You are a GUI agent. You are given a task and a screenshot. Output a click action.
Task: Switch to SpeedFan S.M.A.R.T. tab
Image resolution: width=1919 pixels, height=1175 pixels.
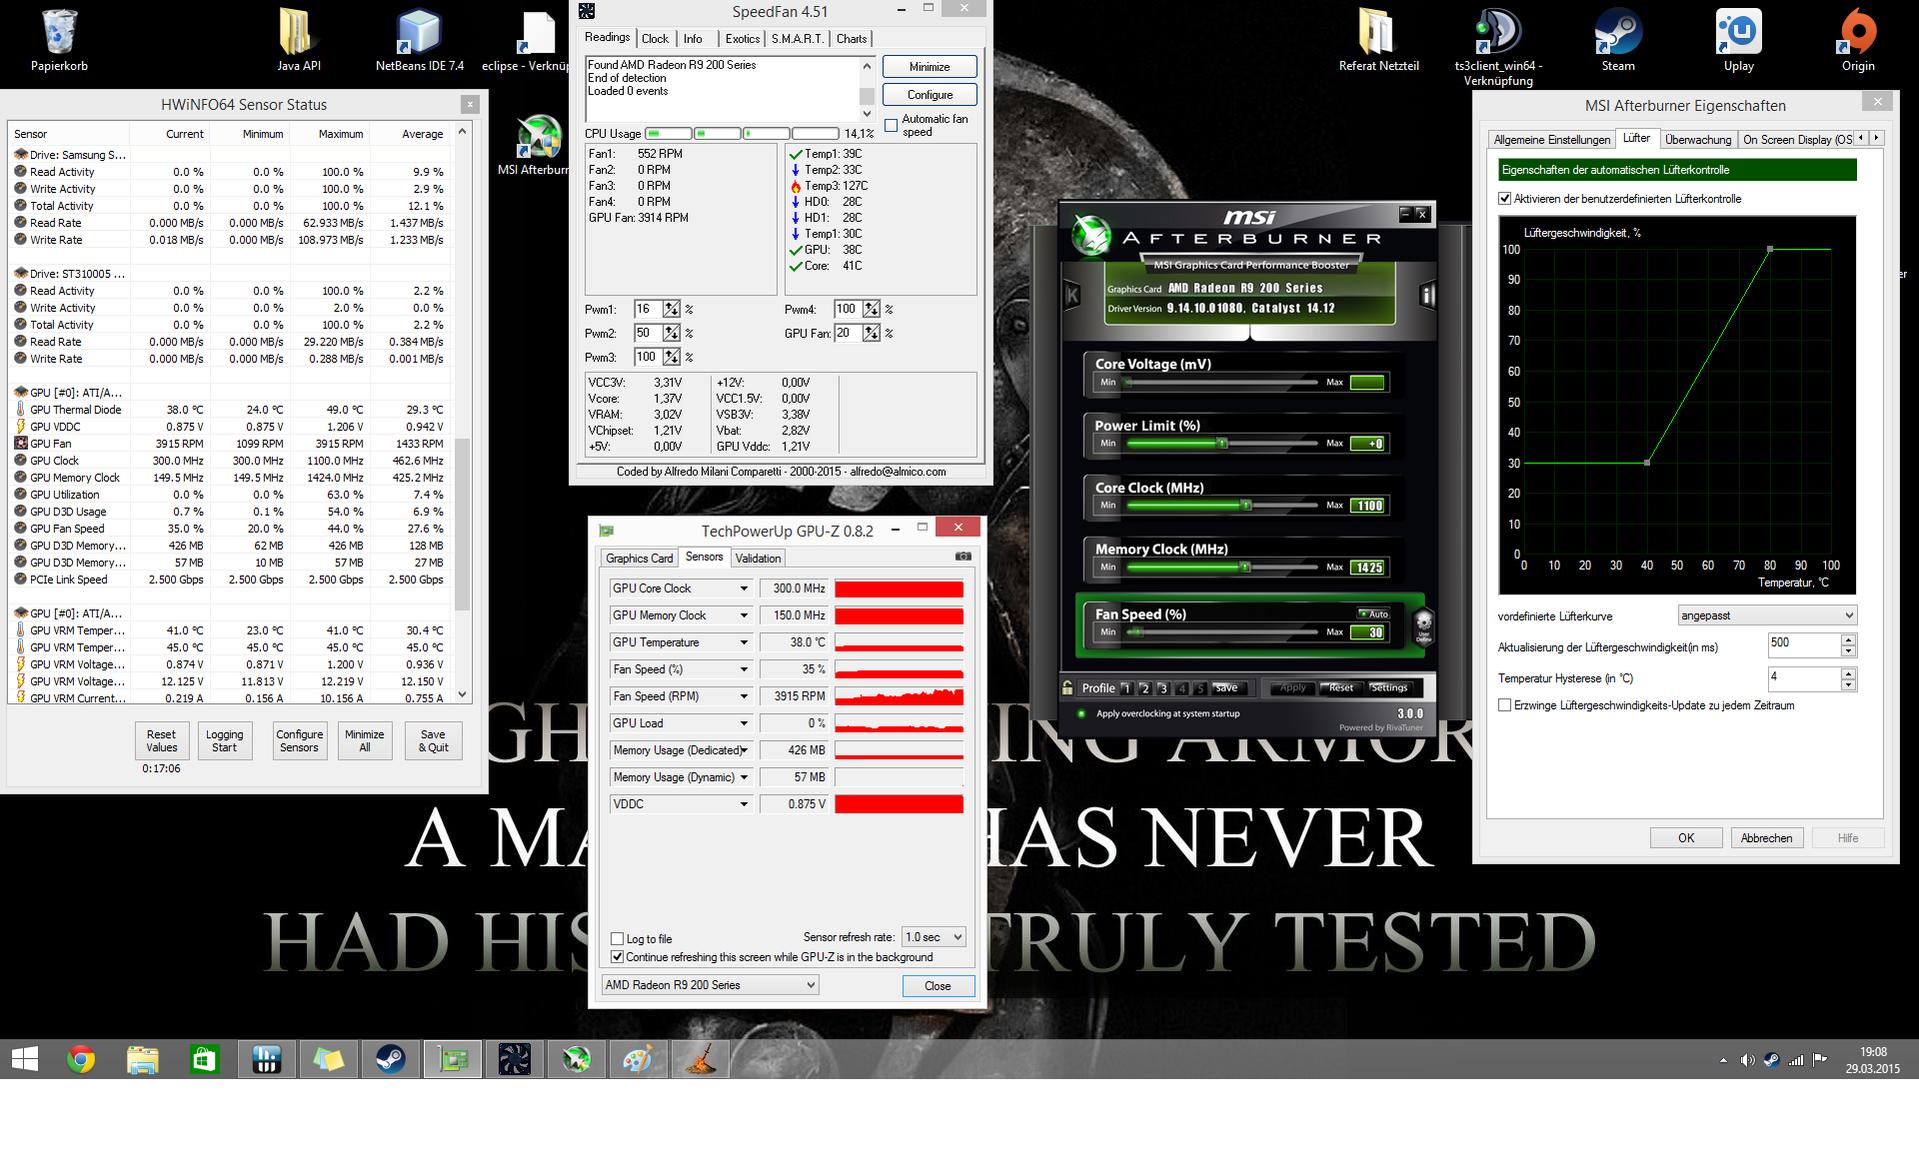(798, 39)
